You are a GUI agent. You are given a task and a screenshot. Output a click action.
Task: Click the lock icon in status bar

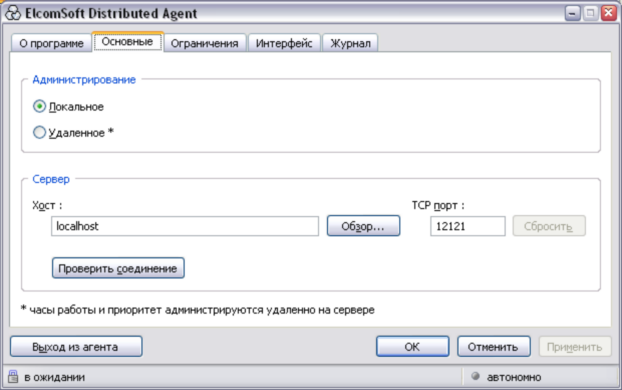pos(13,376)
